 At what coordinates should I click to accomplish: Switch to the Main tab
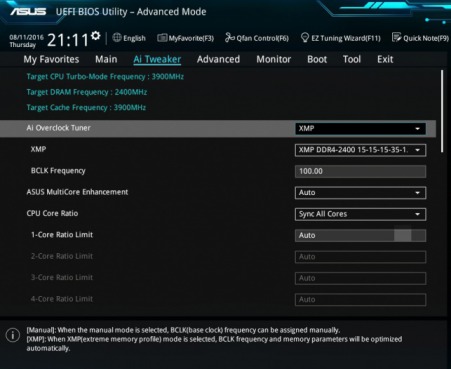tap(106, 59)
